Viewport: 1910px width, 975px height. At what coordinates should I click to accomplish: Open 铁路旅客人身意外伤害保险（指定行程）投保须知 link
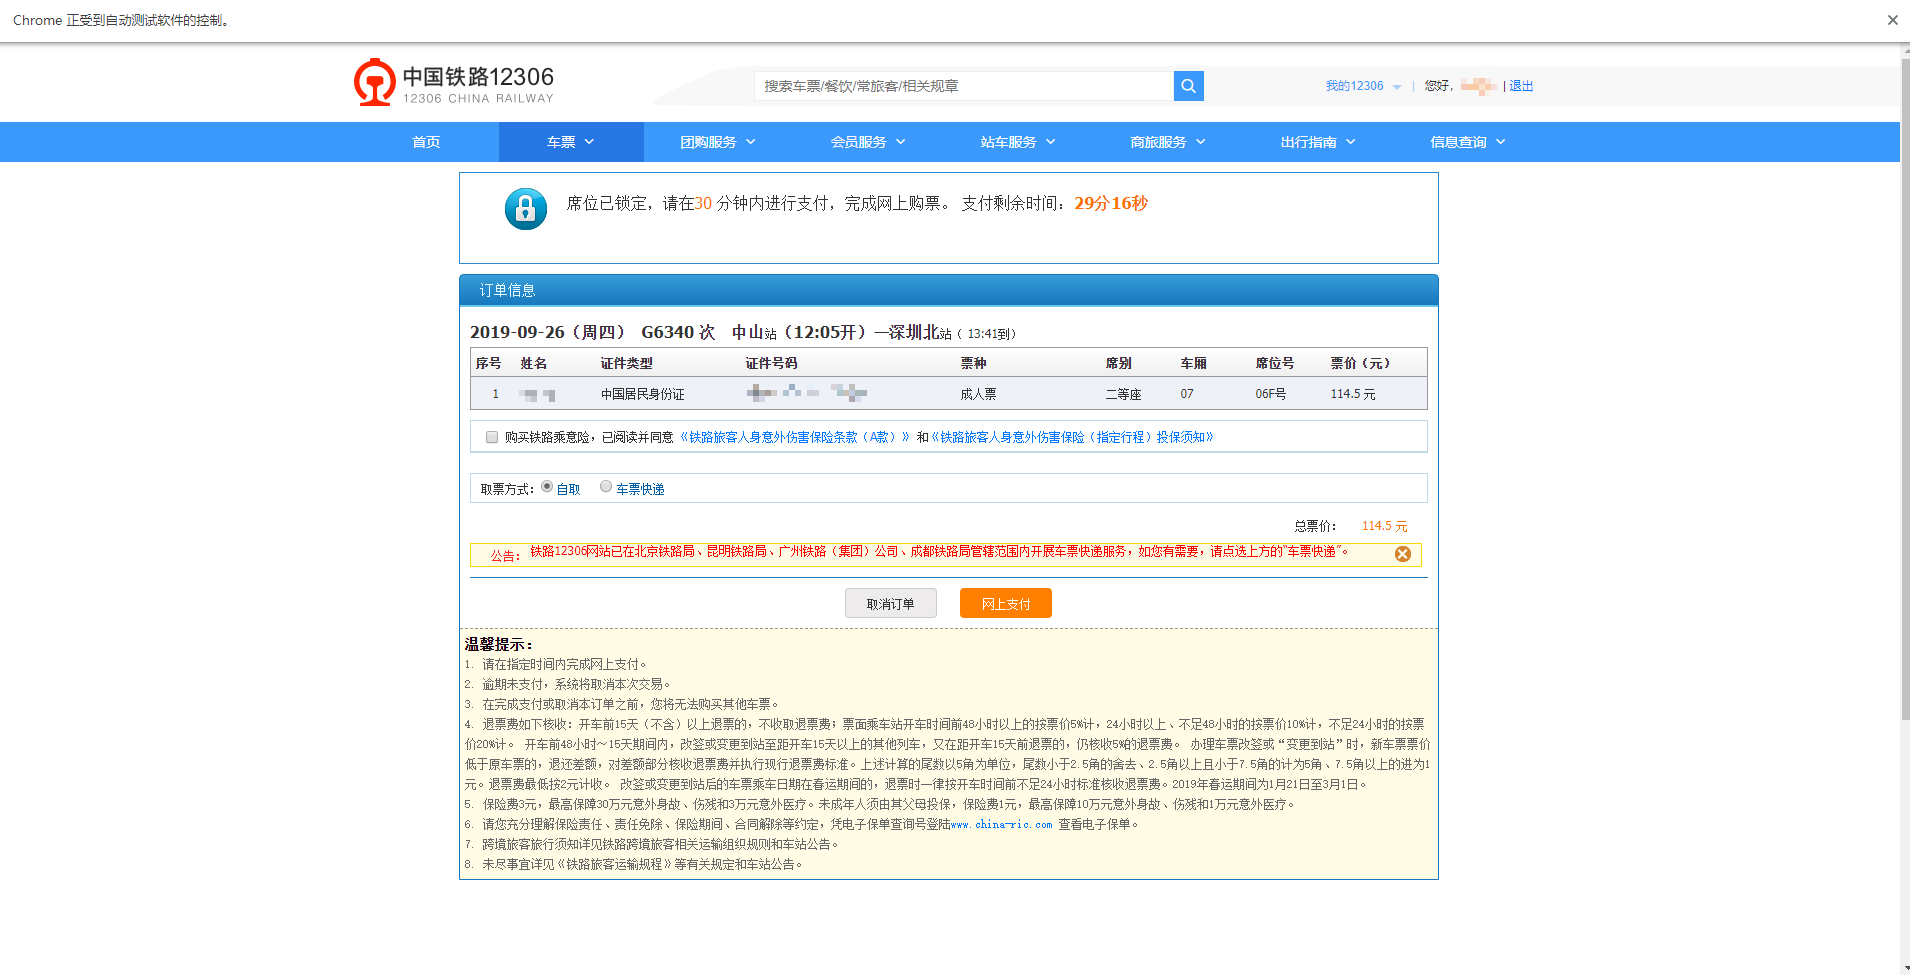[x=1072, y=437]
